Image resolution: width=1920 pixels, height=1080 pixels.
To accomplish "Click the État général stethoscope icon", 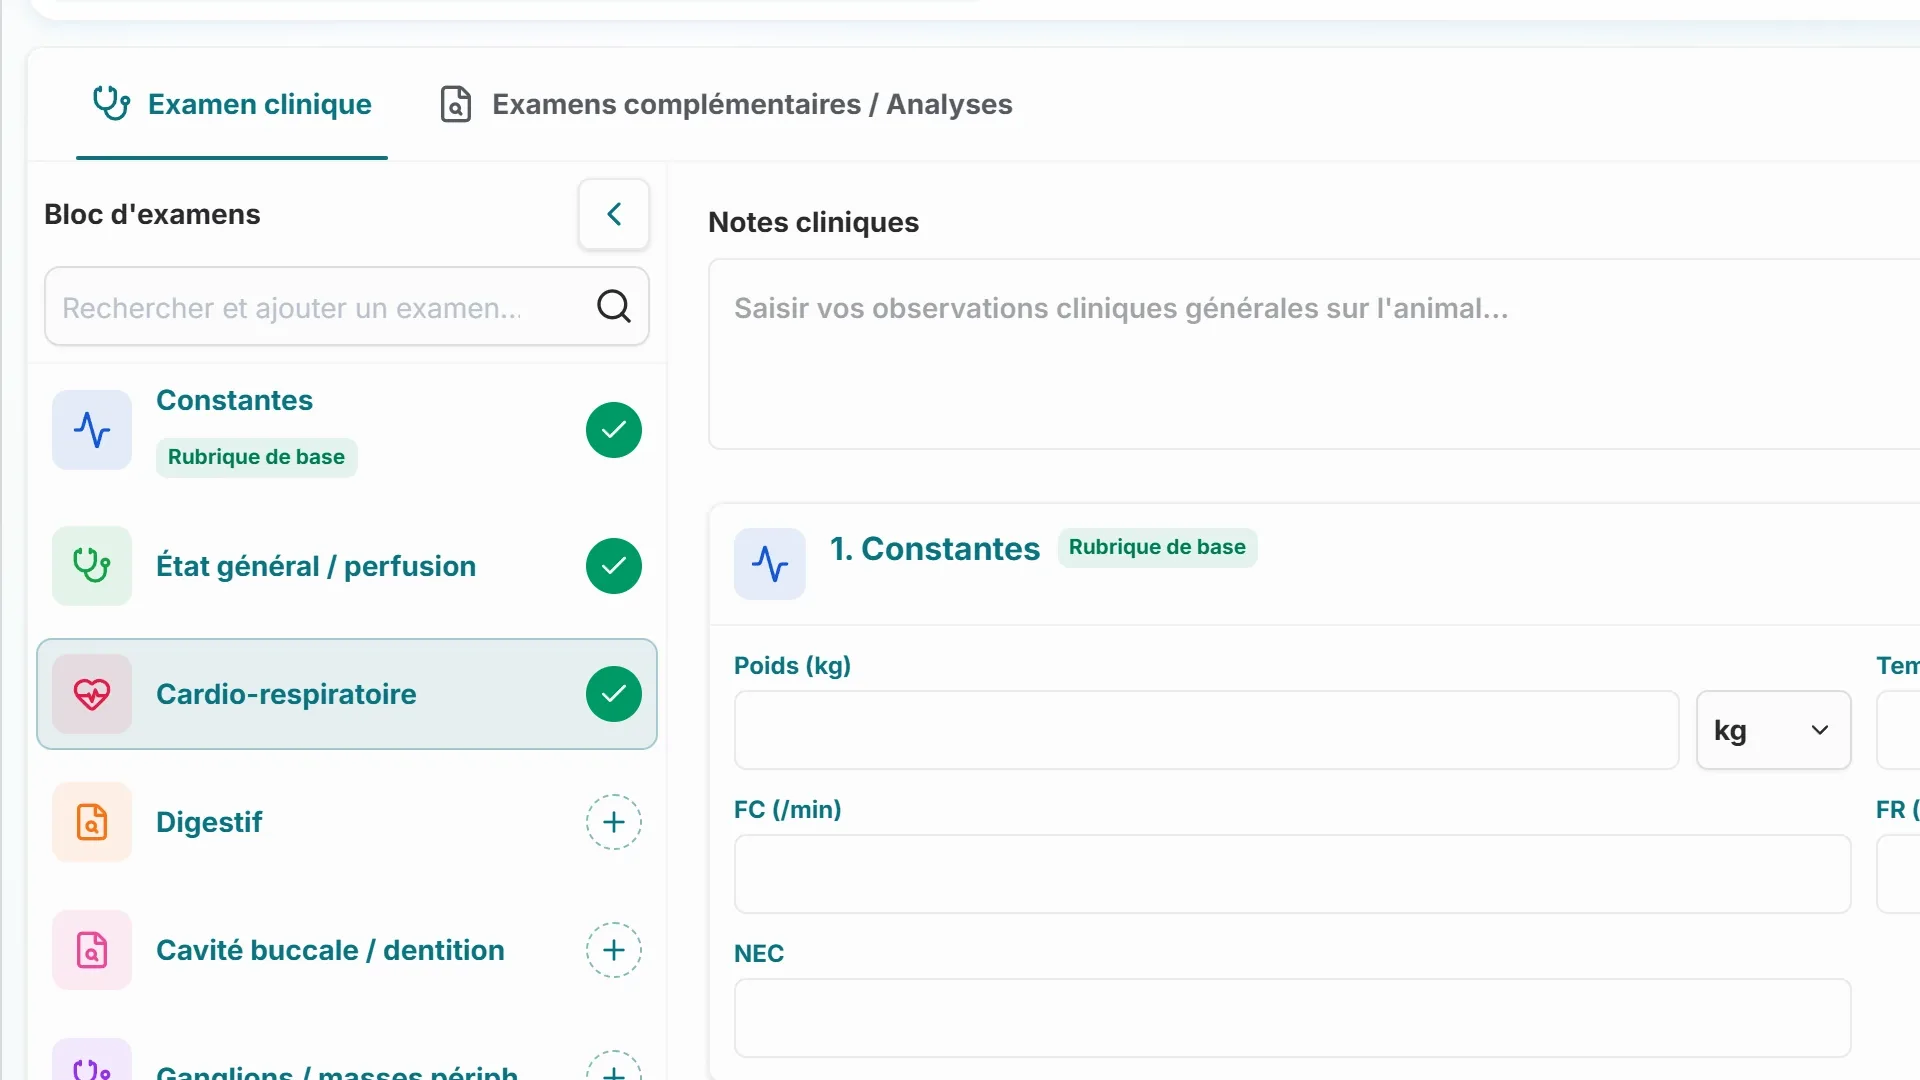I will [92, 566].
